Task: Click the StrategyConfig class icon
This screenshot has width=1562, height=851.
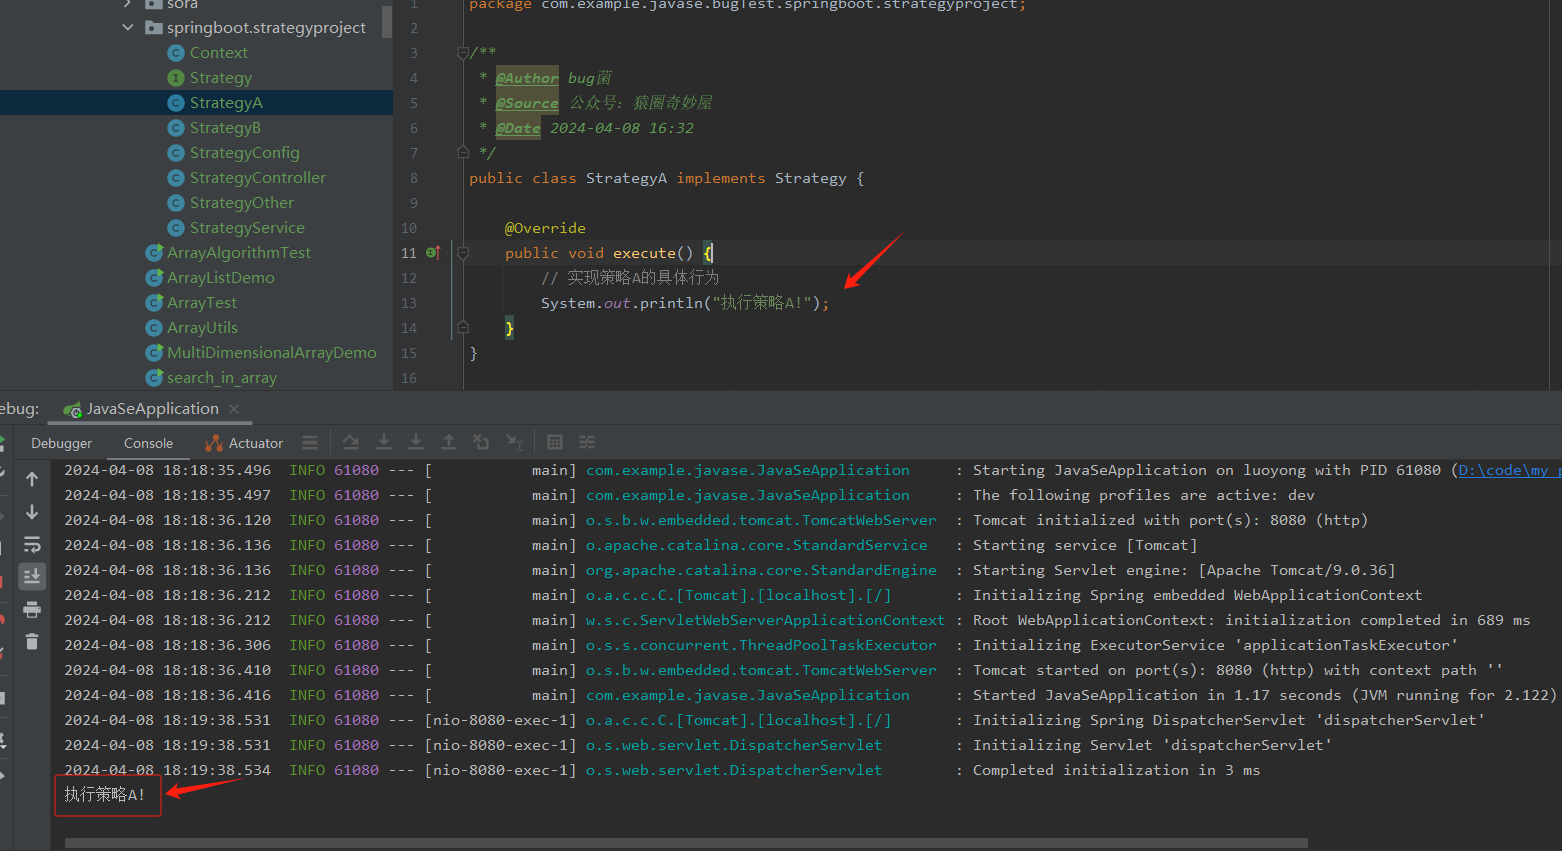Action: click(176, 153)
